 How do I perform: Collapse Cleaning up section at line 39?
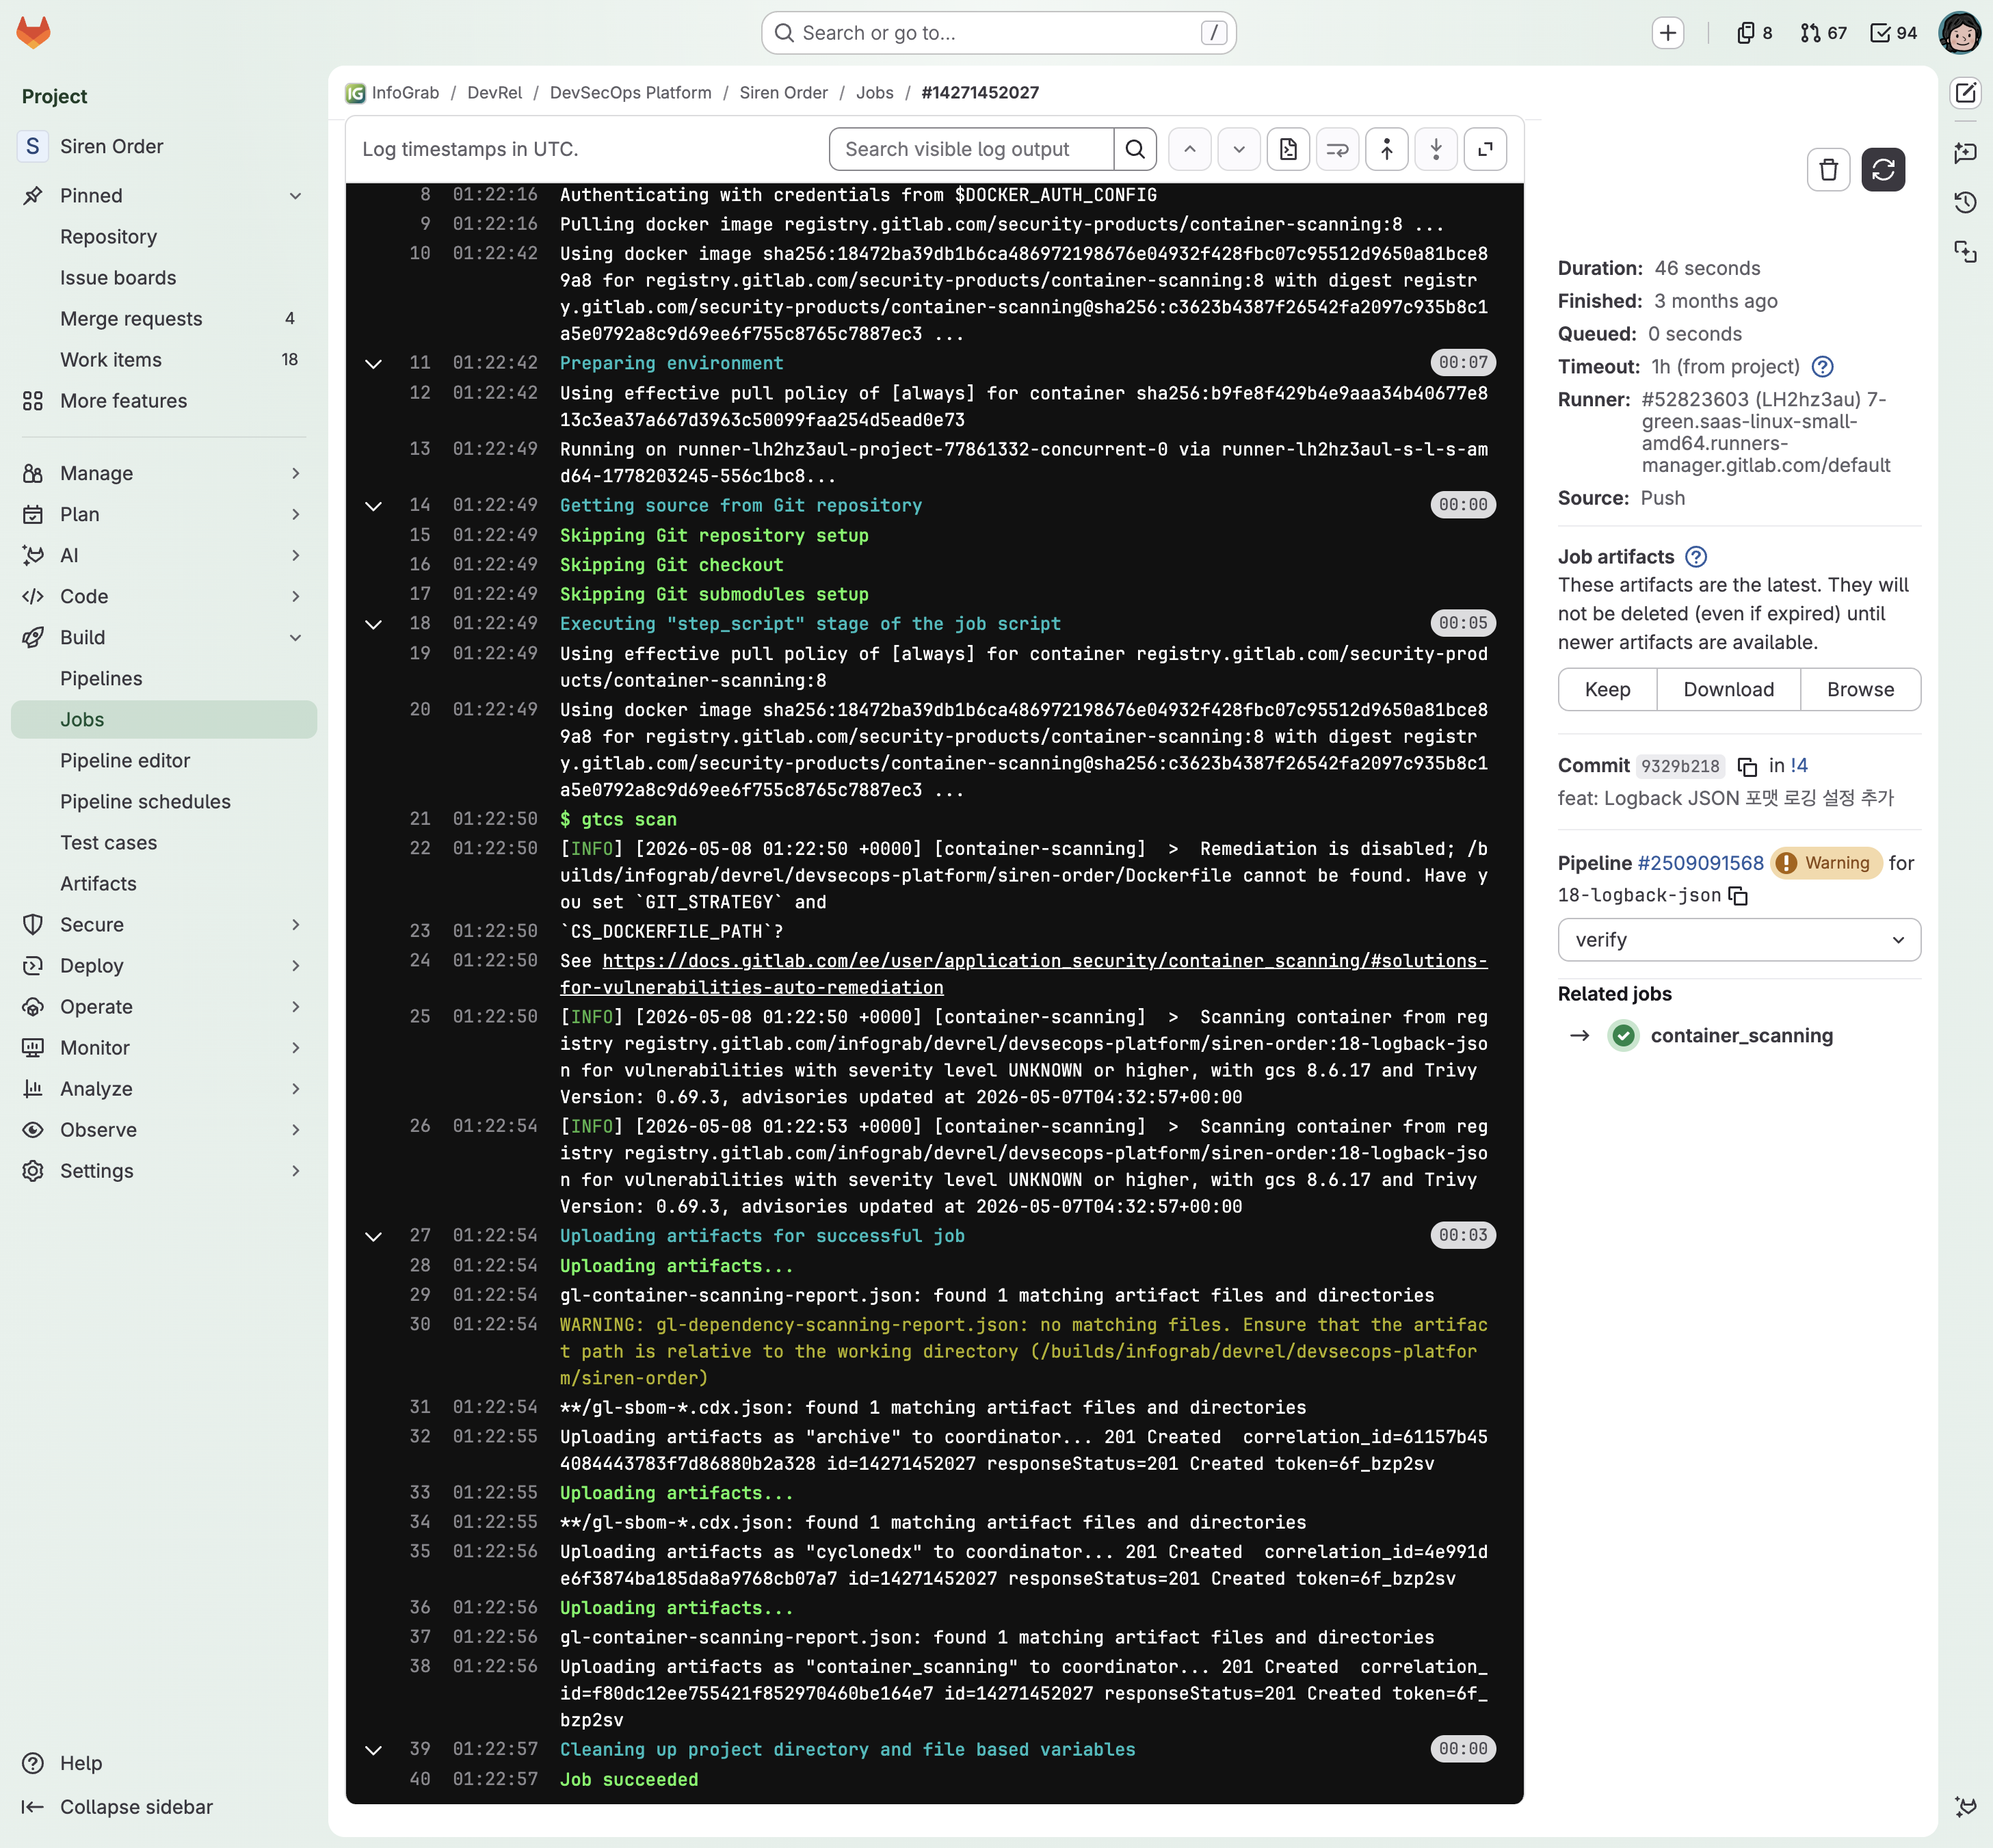(373, 1750)
